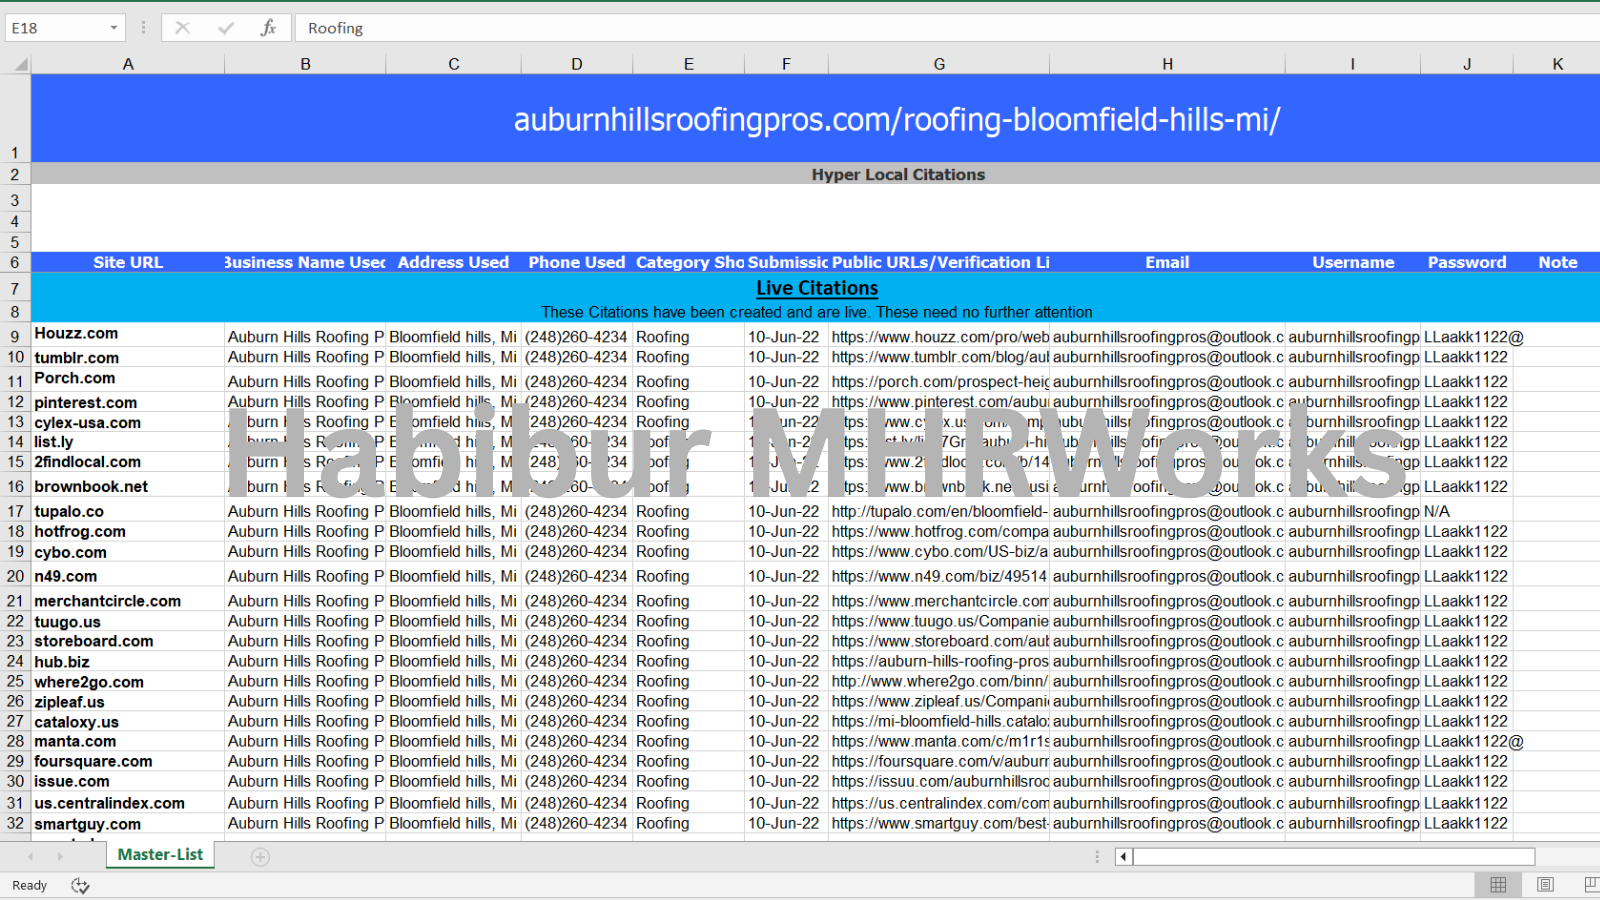Select row 18 header
Screen dimensions: 1600x900
pos(15,532)
